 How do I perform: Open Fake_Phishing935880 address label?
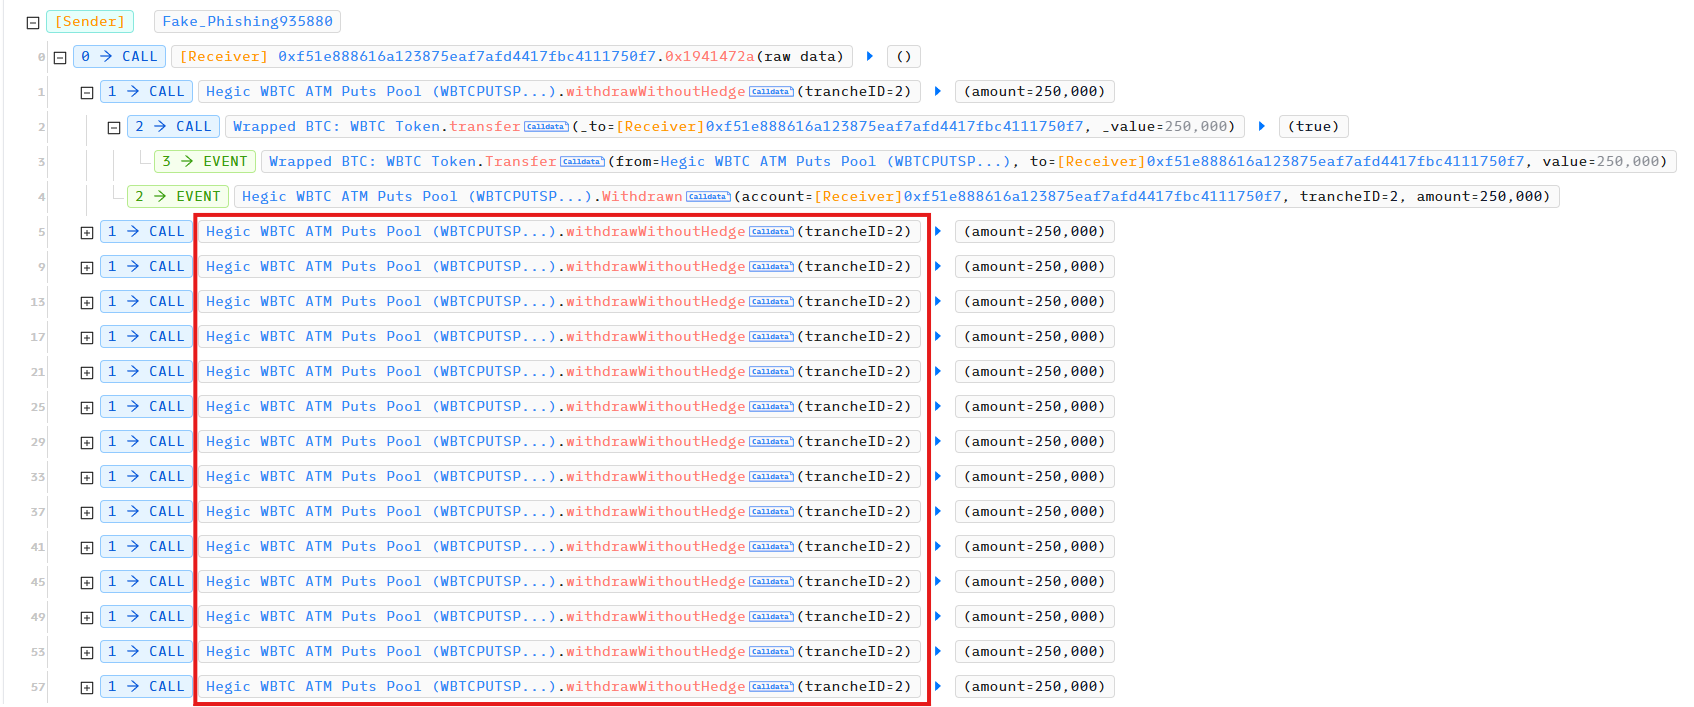click(x=247, y=21)
